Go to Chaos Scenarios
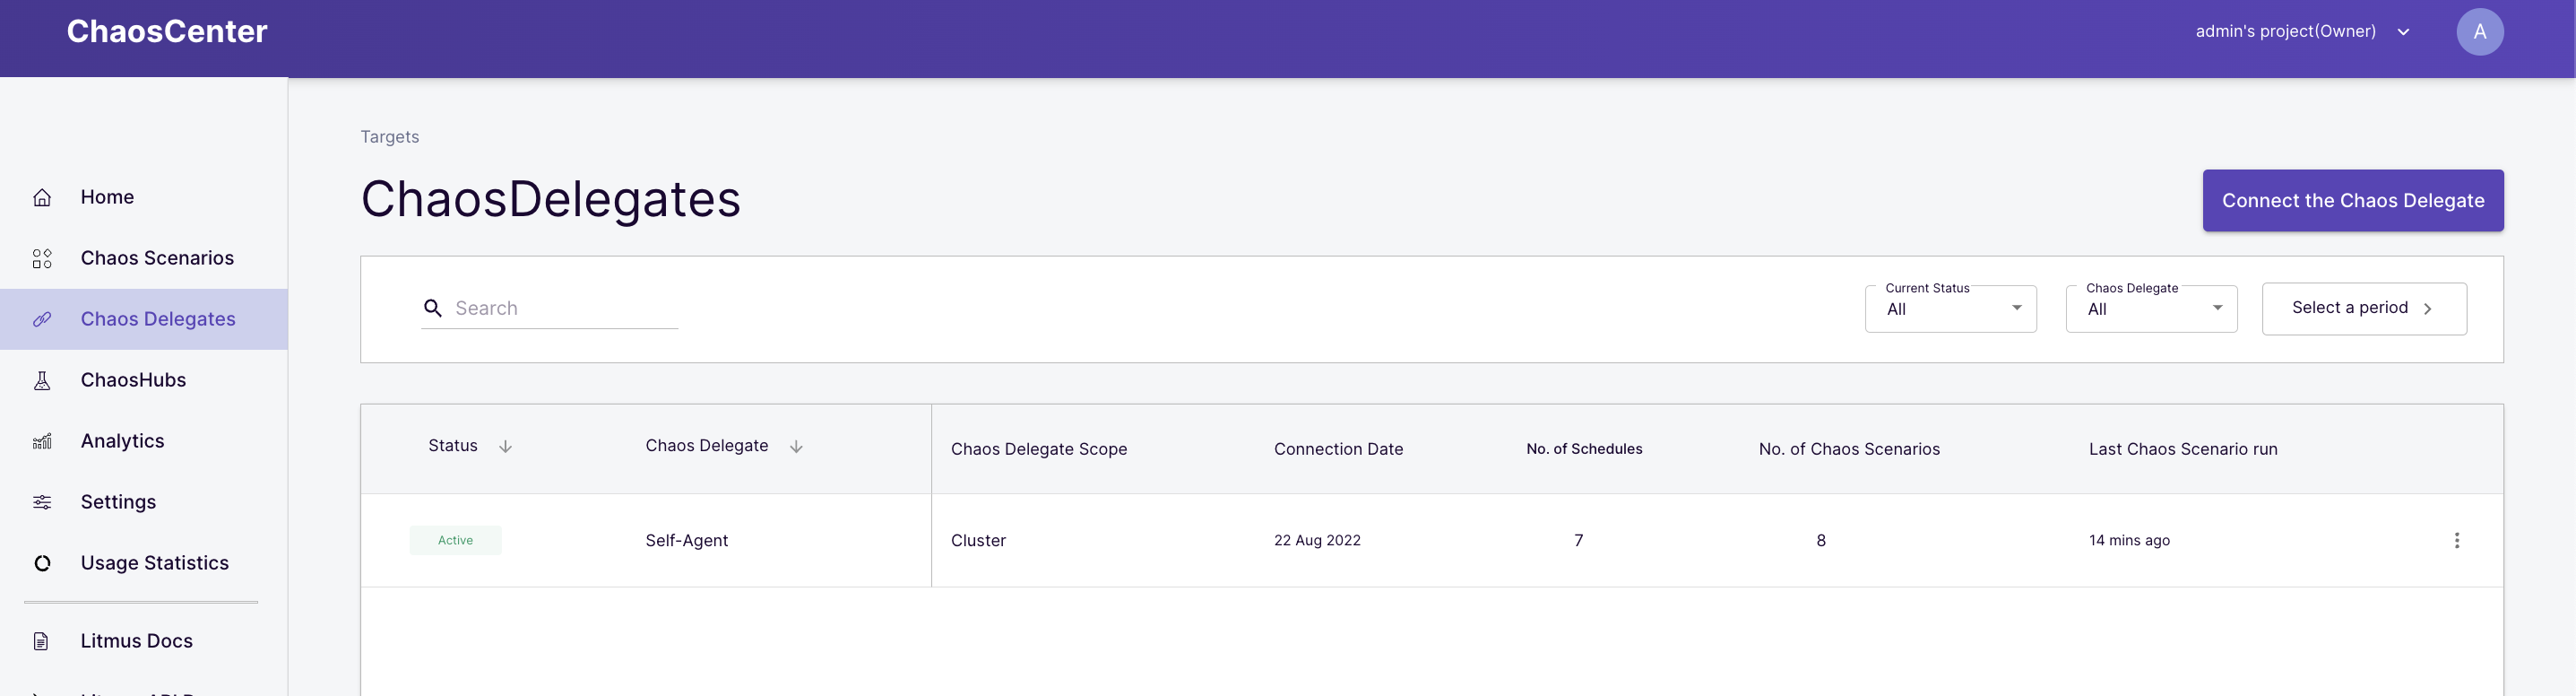The height and width of the screenshot is (696, 2576). click(x=157, y=258)
